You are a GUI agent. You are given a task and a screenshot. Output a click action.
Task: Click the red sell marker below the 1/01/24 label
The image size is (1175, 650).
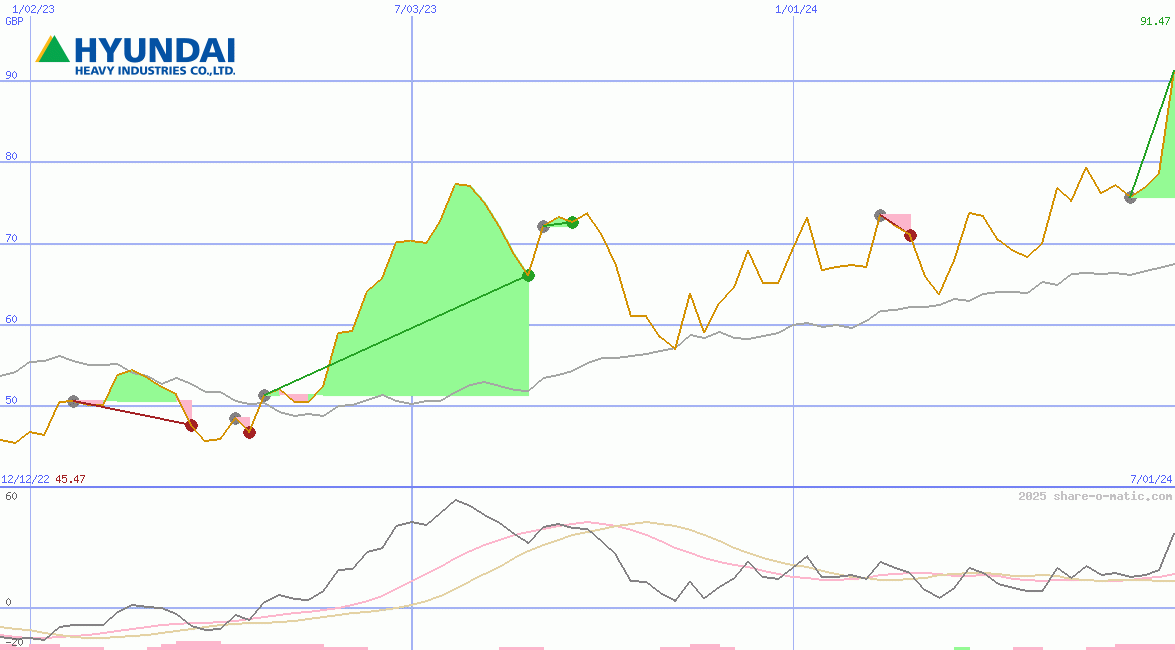click(x=909, y=234)
